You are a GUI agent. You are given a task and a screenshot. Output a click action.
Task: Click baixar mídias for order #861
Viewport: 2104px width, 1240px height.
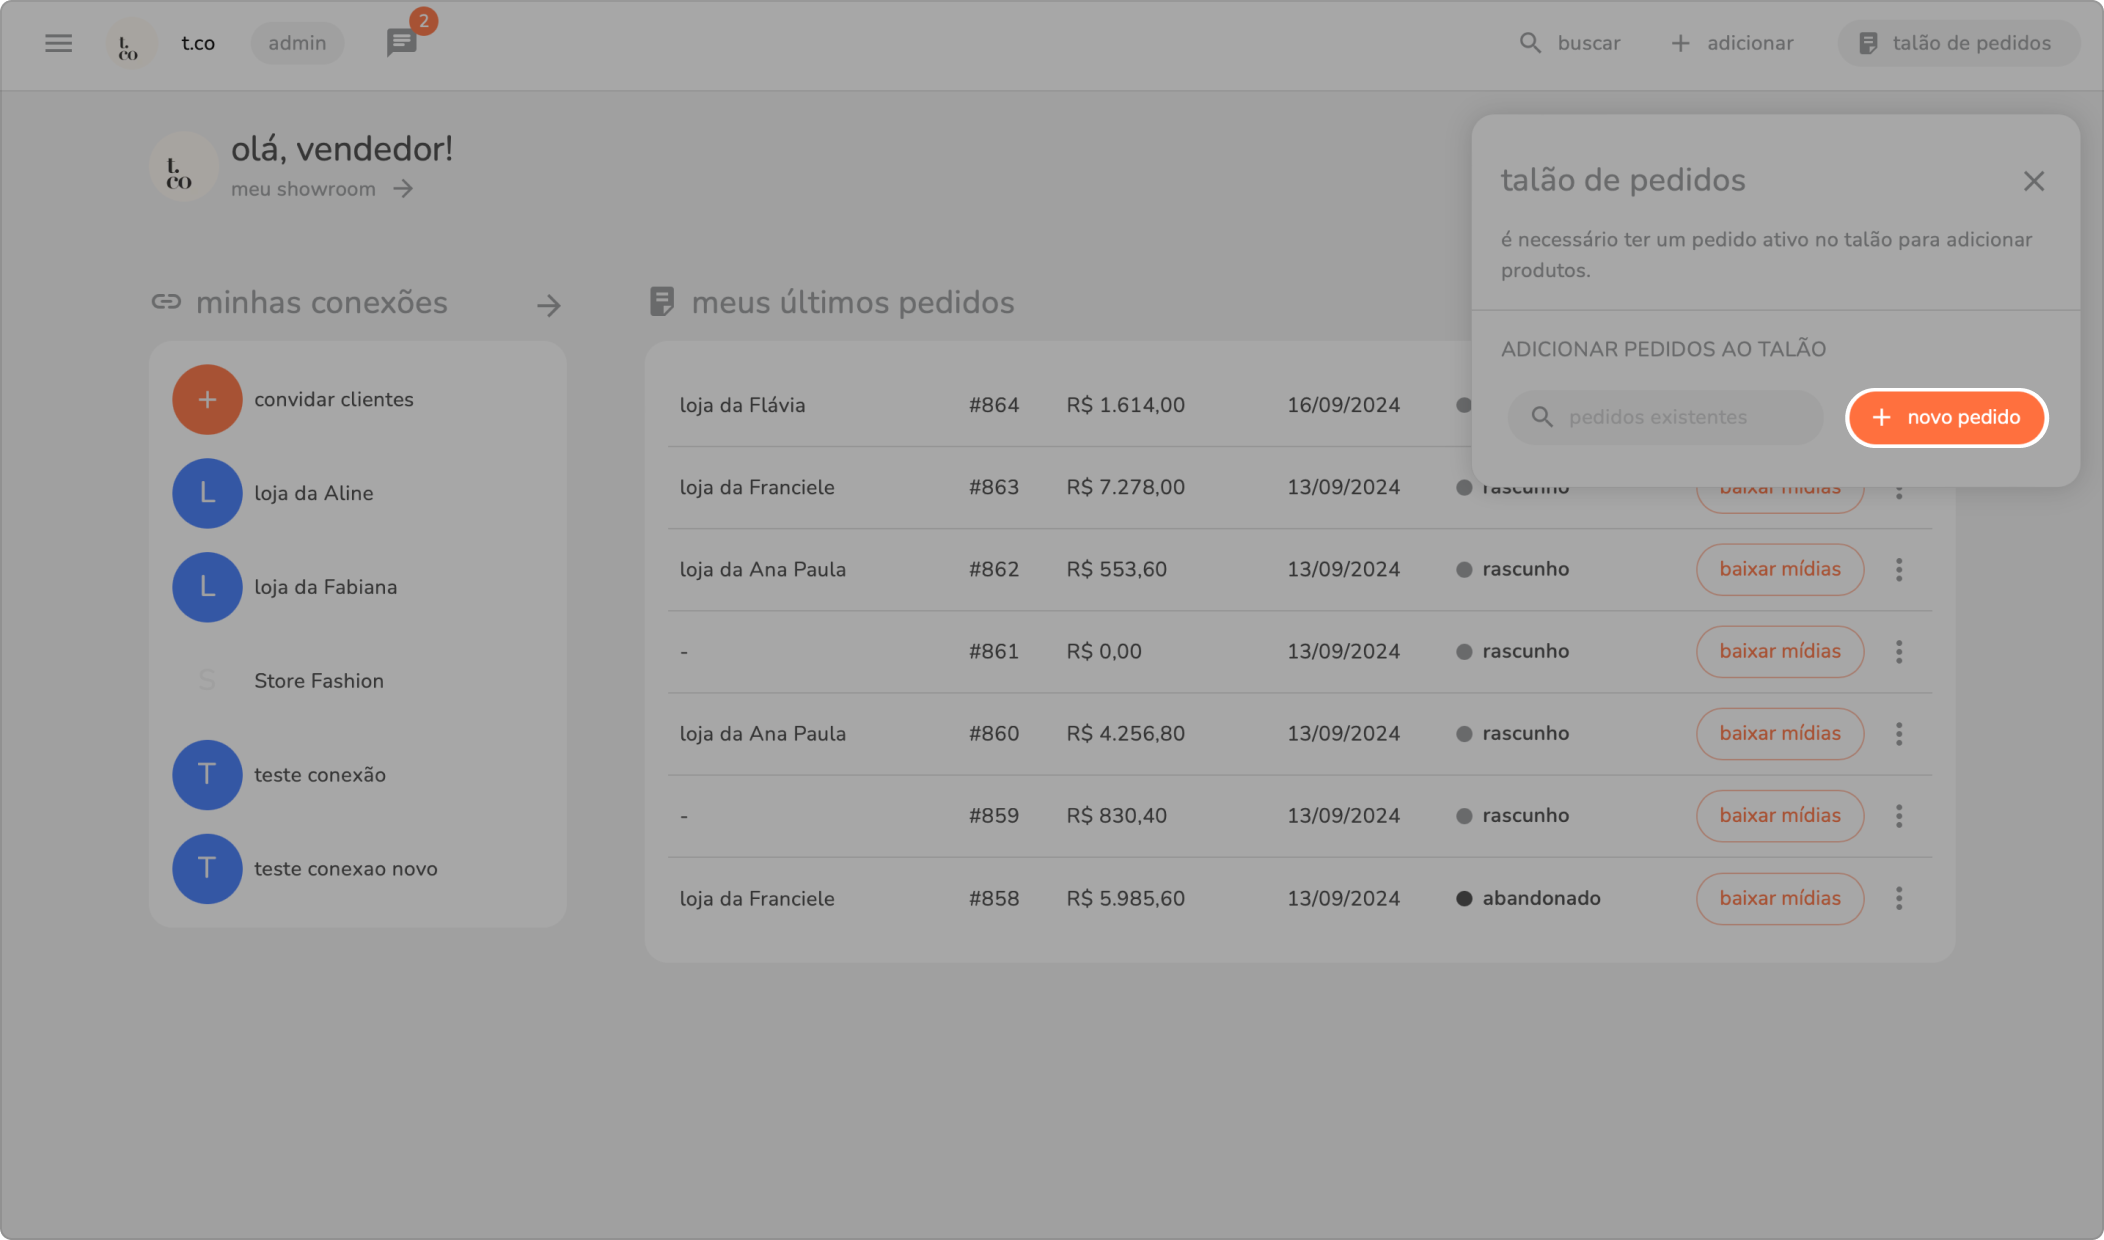pos(1779,651)
